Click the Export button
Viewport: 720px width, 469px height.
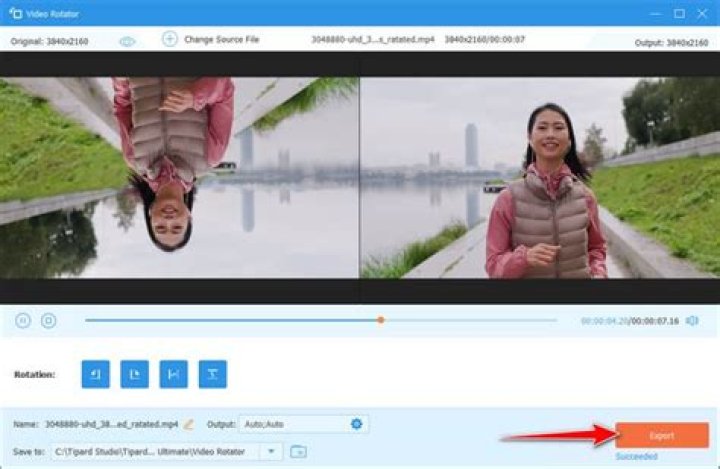(x=662, y=435)
